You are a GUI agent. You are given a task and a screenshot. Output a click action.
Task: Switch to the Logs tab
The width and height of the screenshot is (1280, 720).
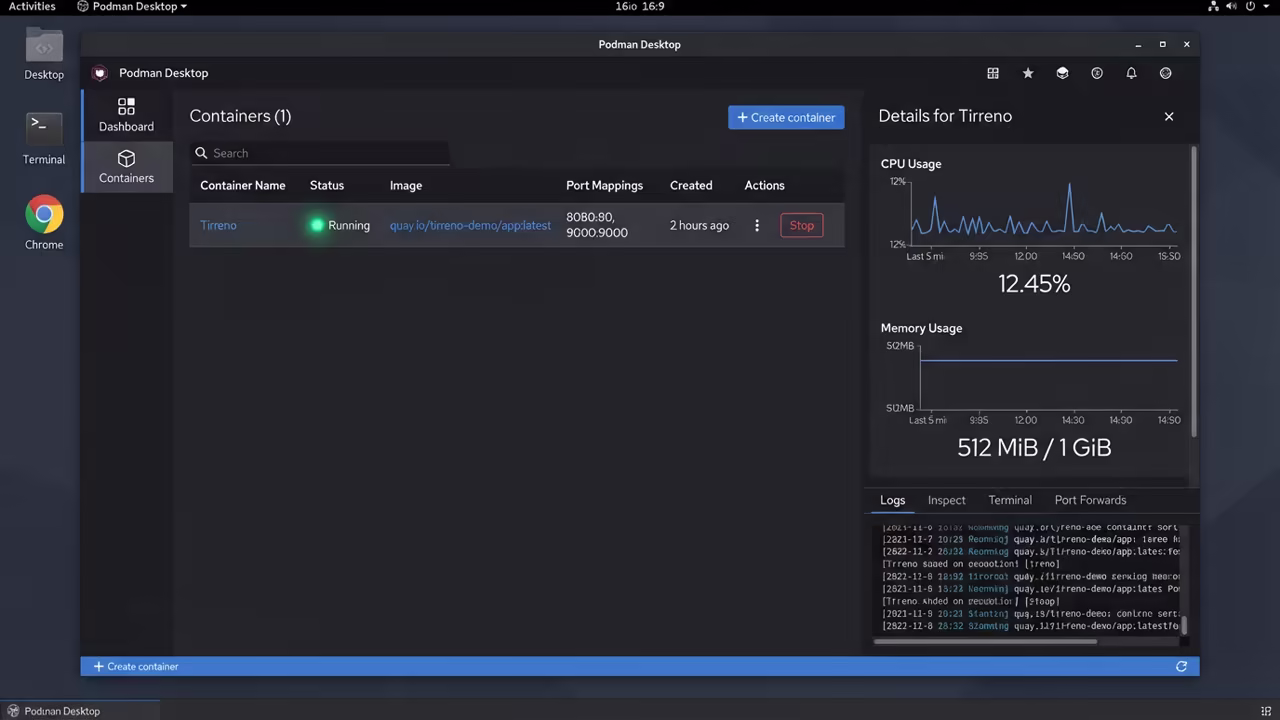point(892,500)
